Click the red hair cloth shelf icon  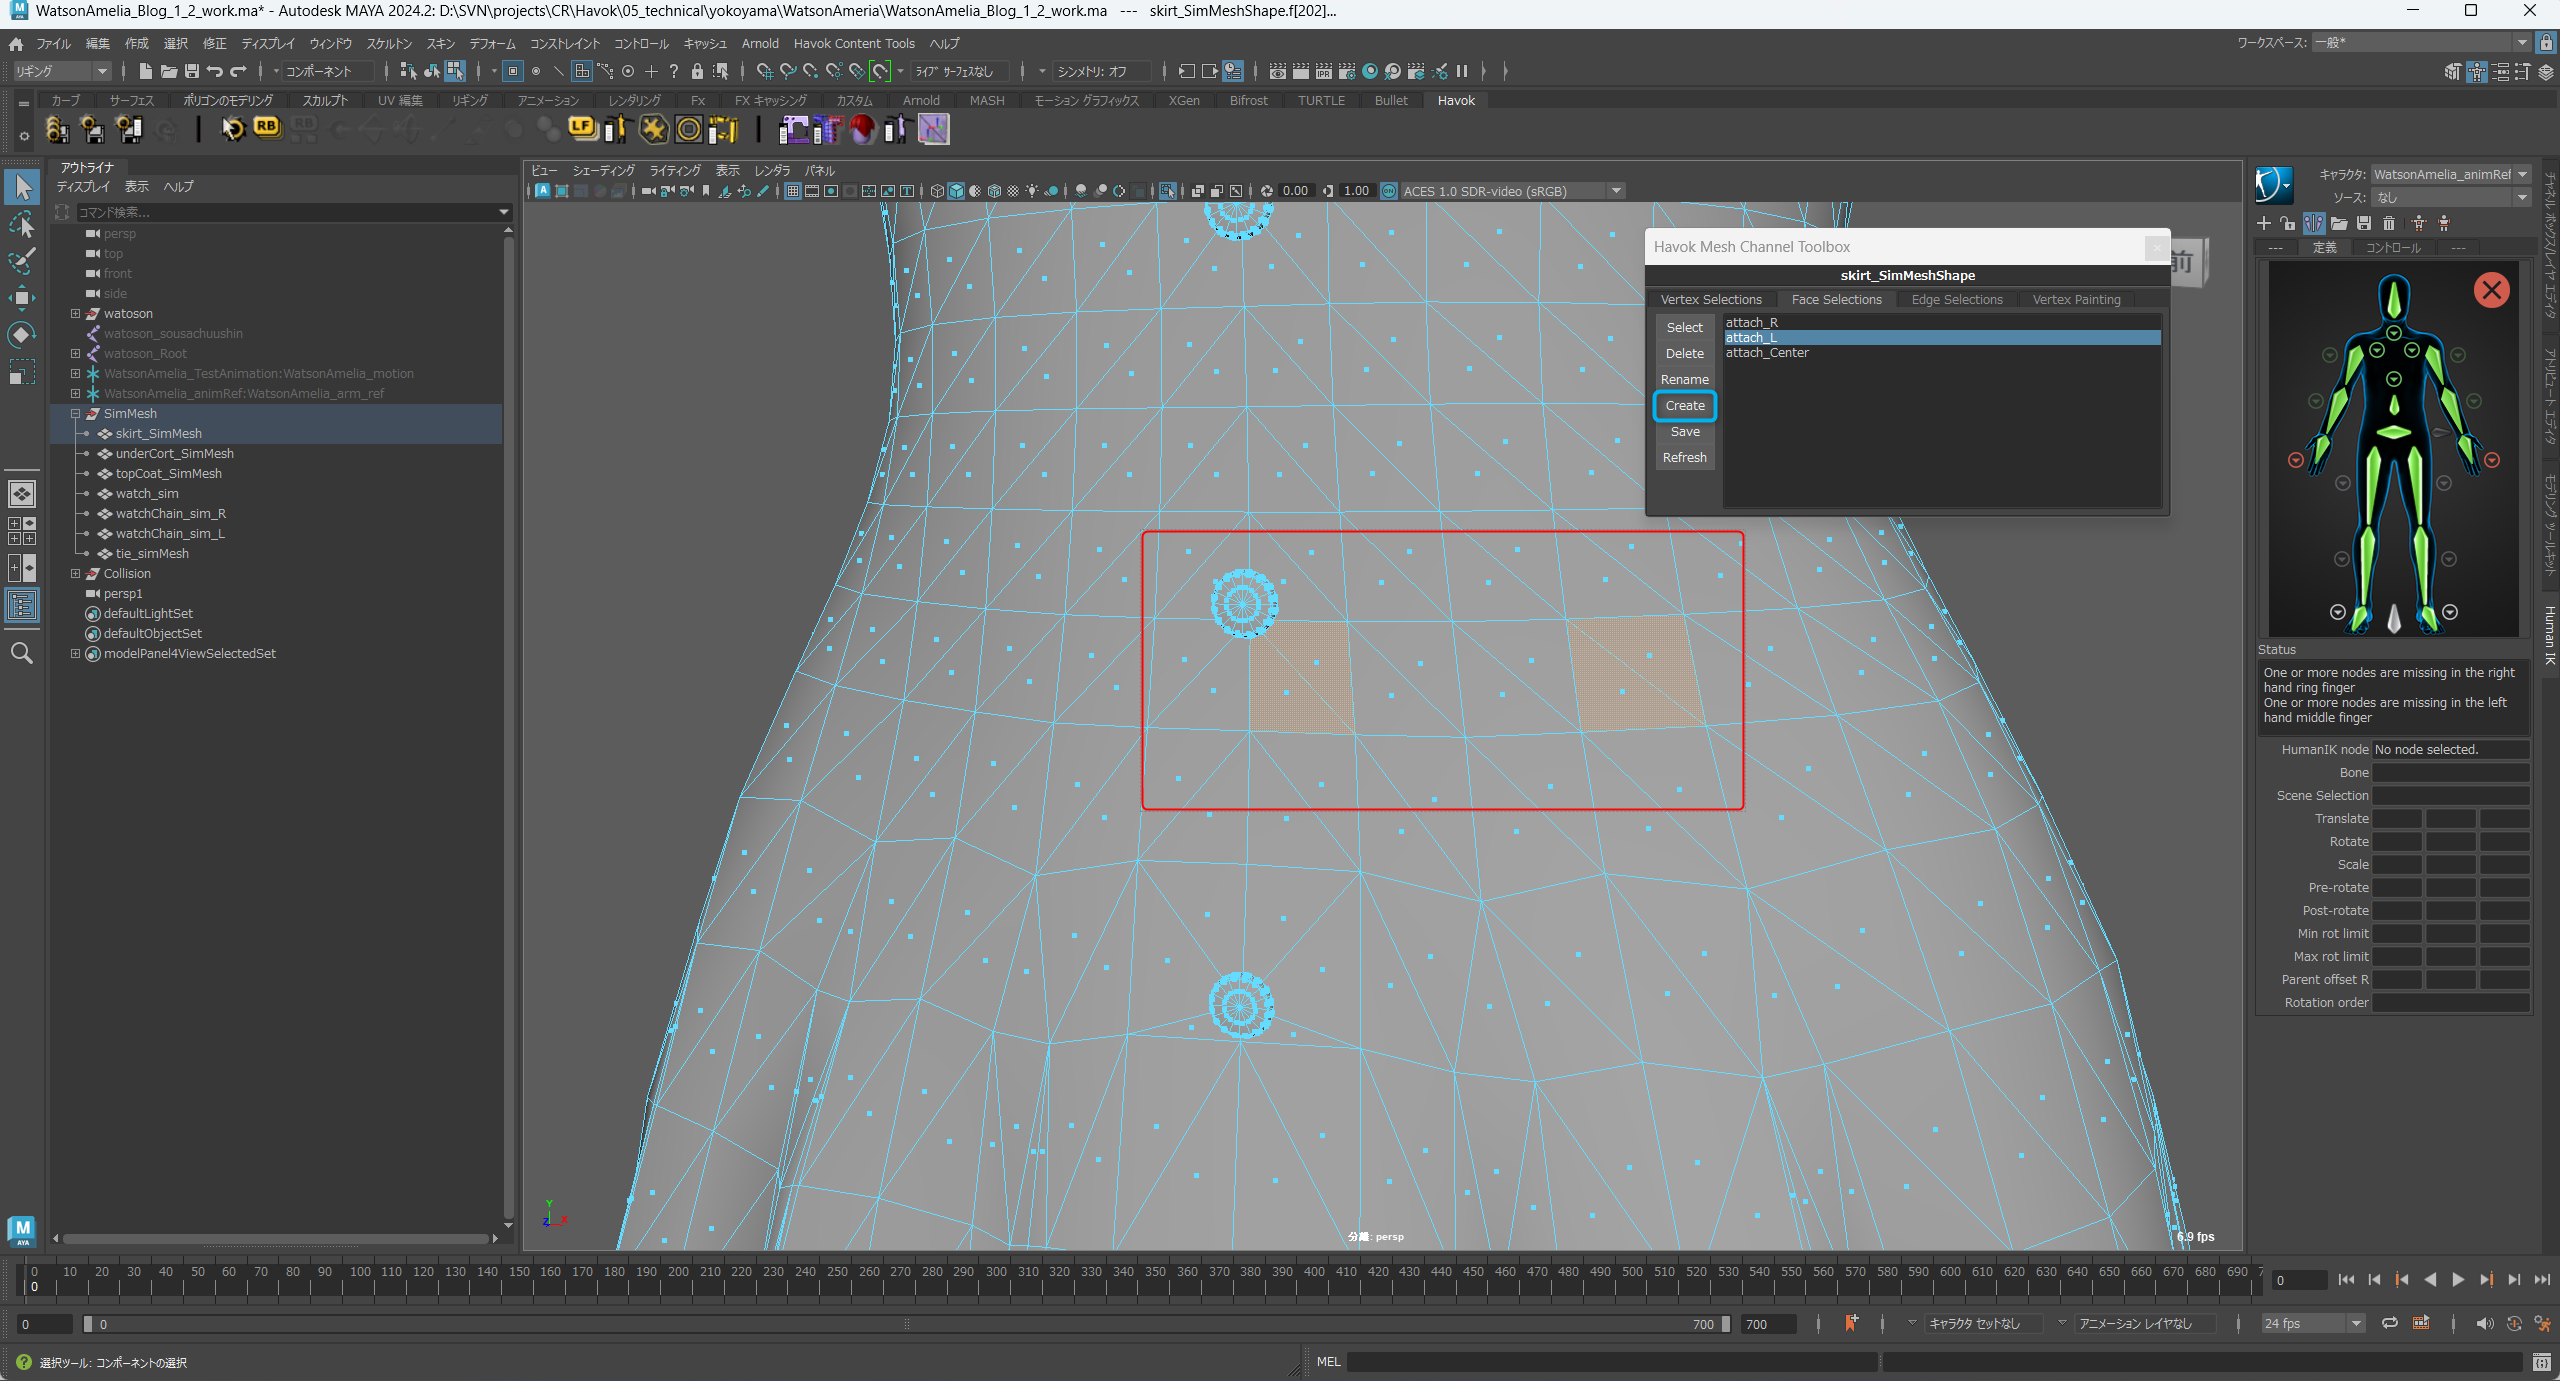coord(863,129)
